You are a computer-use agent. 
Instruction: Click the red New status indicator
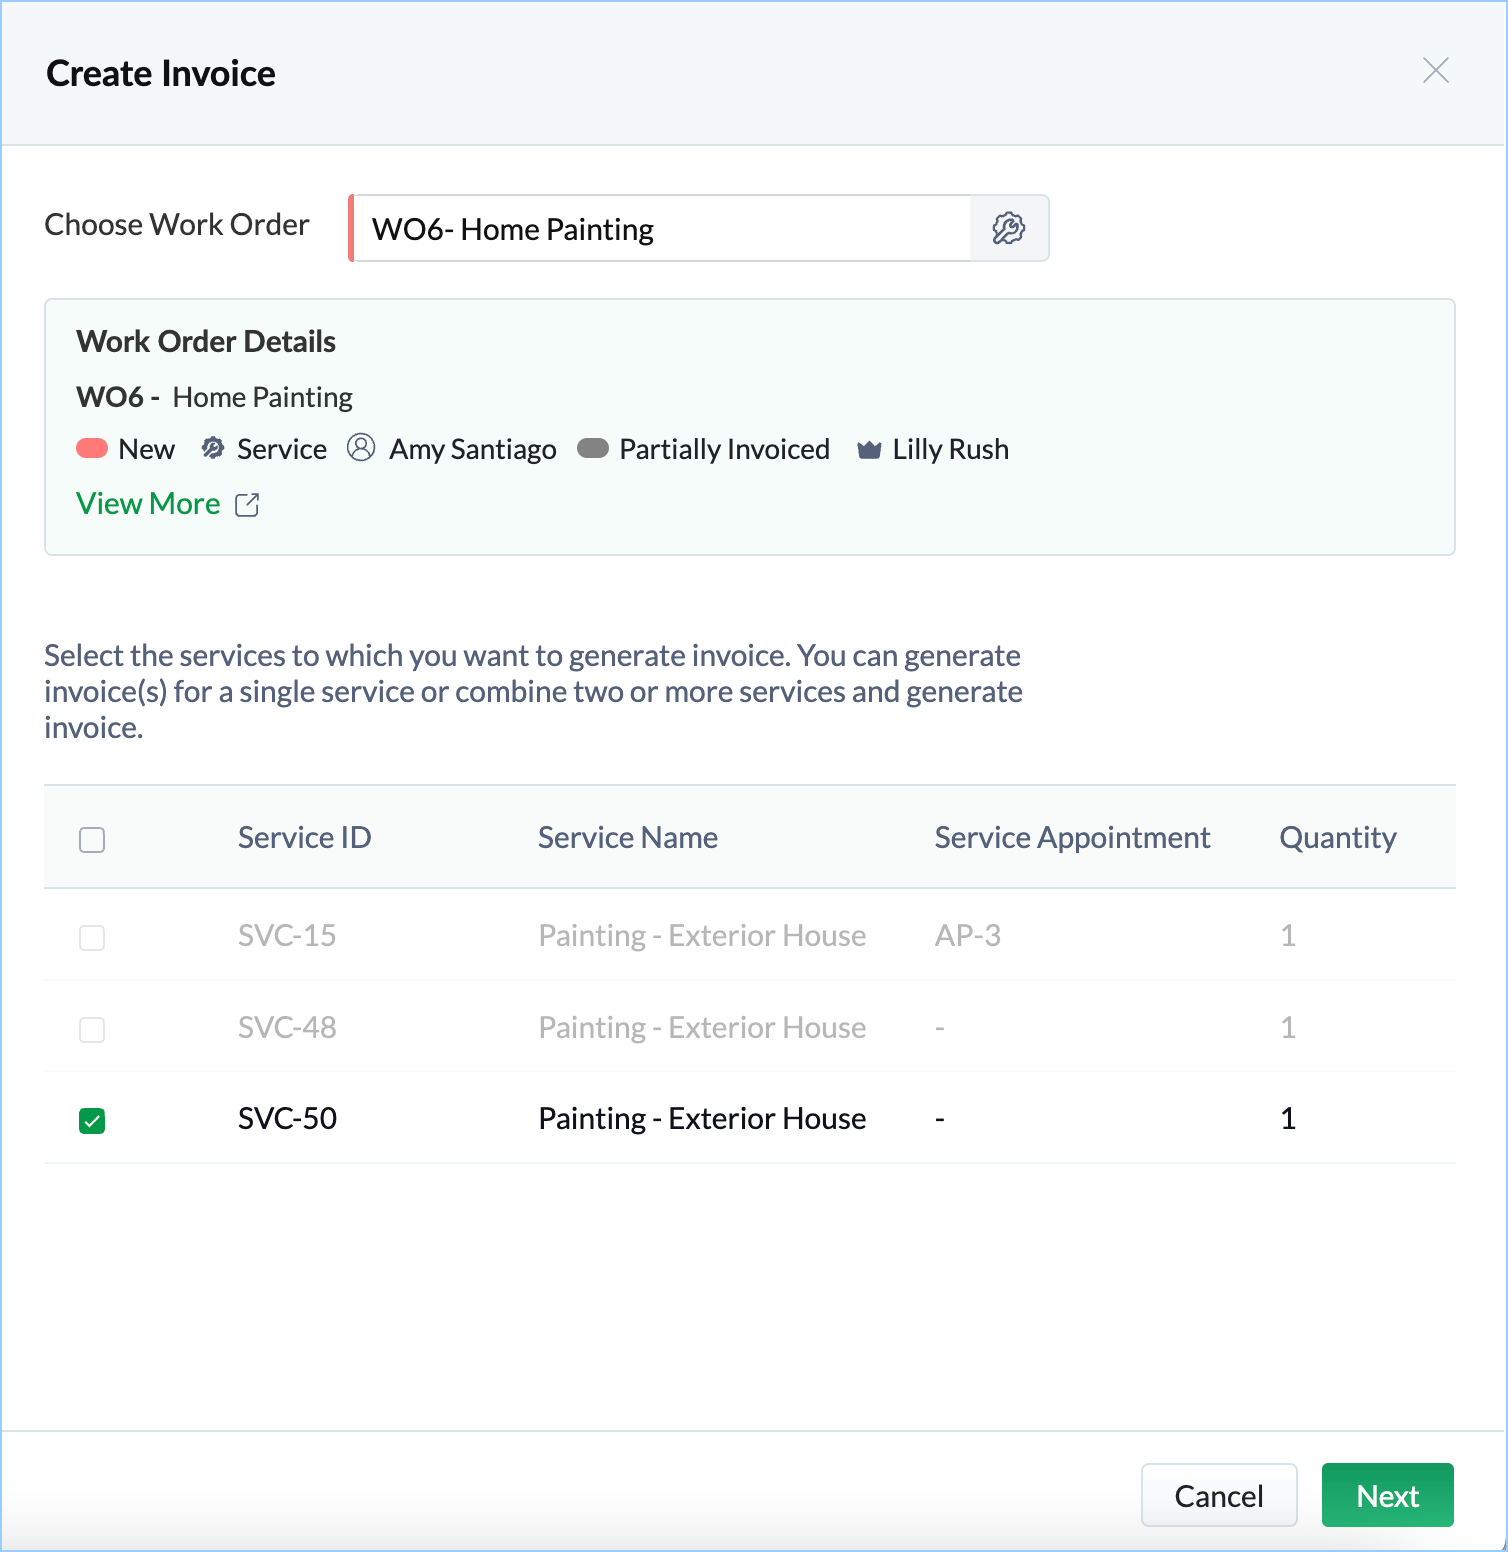pos(92,448)
